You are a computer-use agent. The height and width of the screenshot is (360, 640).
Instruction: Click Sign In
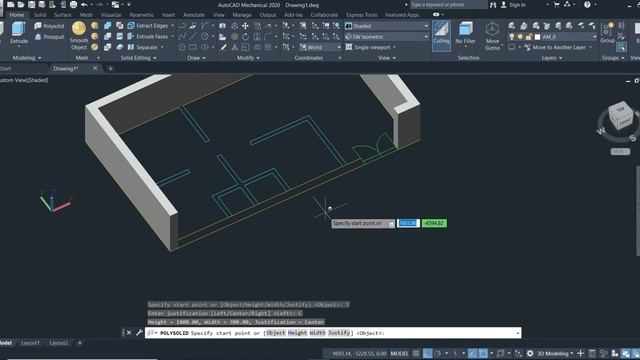[517, 4]
